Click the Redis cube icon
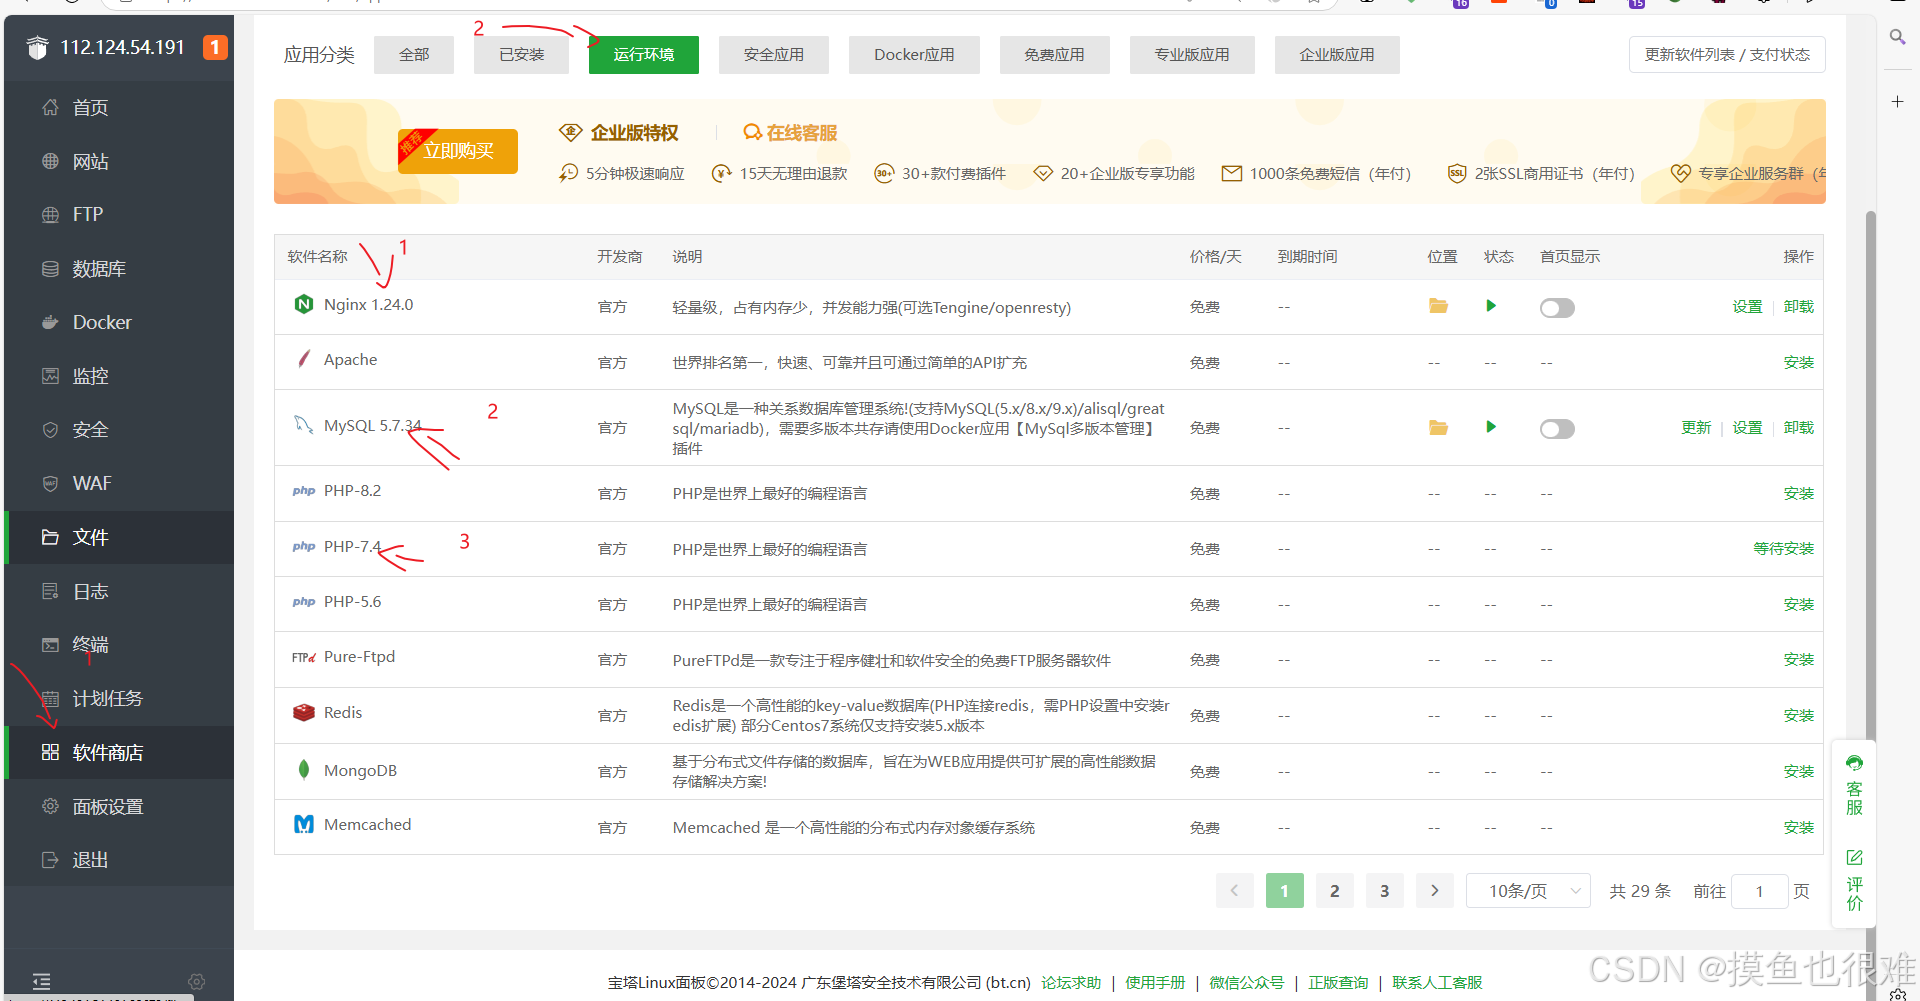1920x1001 pixels. tap(304, 713)
